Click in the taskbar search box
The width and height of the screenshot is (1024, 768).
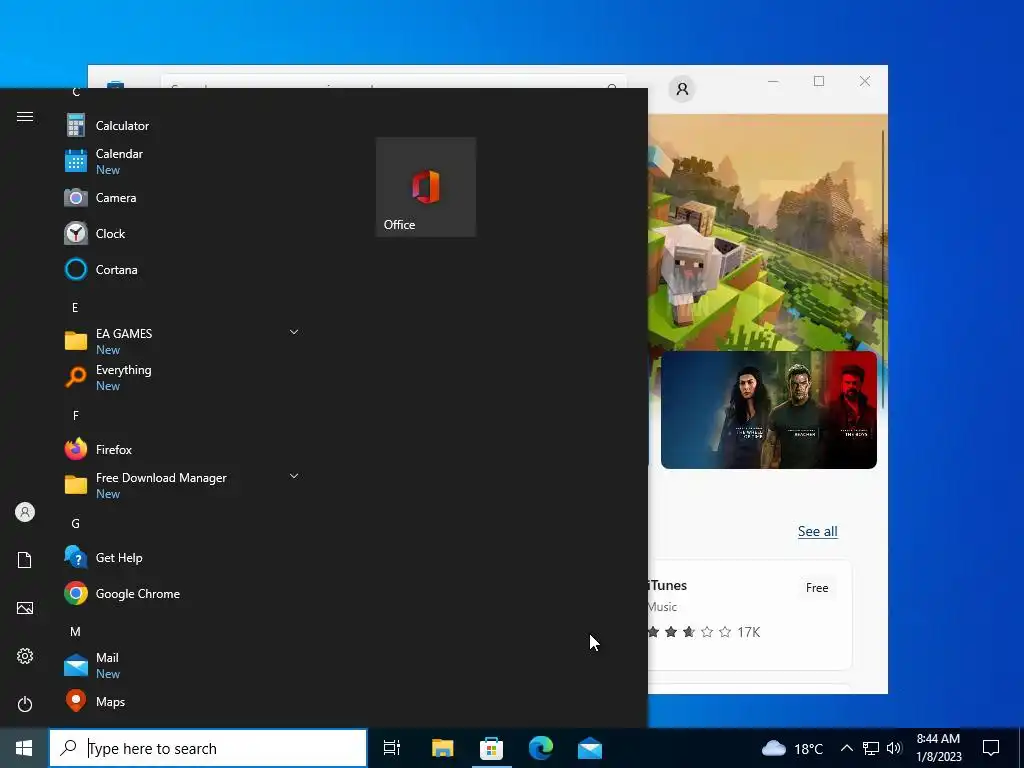tap(208, 748)
